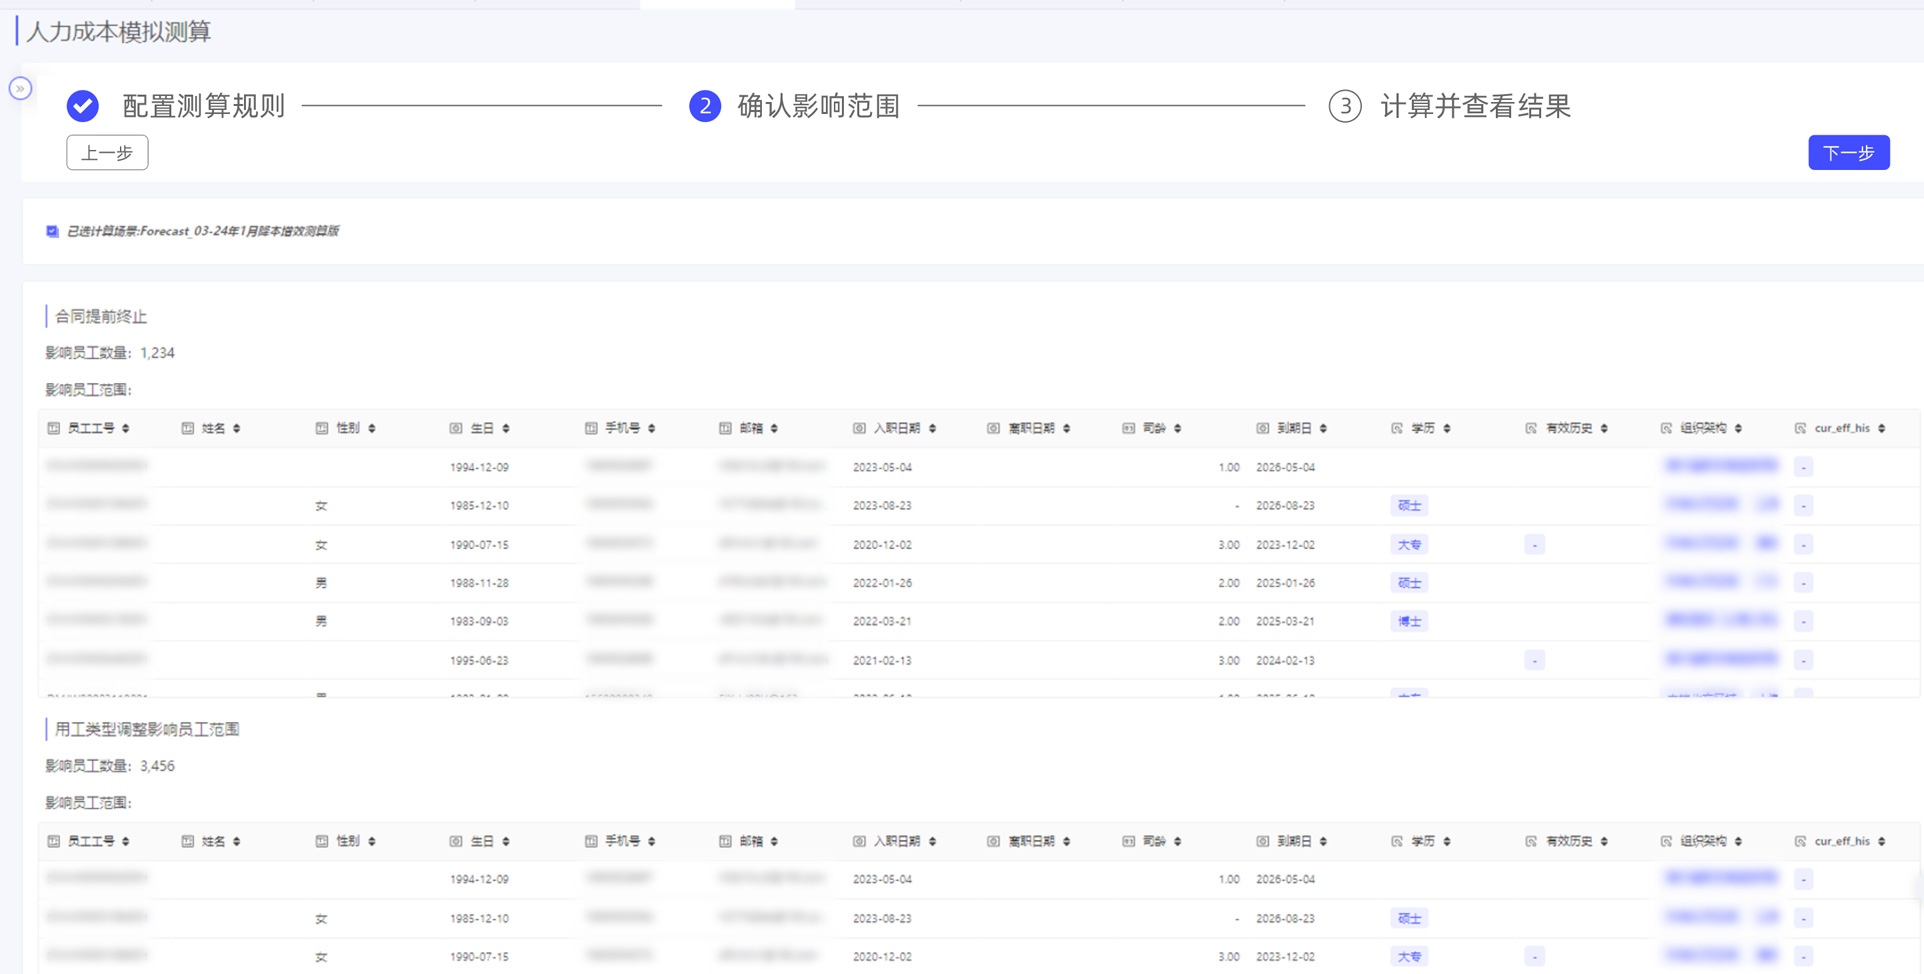
Task: Click 生日 date icon in 合同提前终止 table
Action: coord(456,428)
